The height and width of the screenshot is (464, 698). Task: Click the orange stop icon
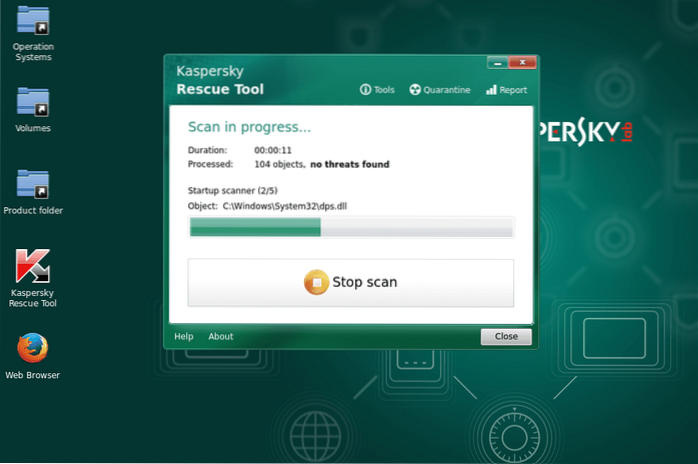click(316, 282)
